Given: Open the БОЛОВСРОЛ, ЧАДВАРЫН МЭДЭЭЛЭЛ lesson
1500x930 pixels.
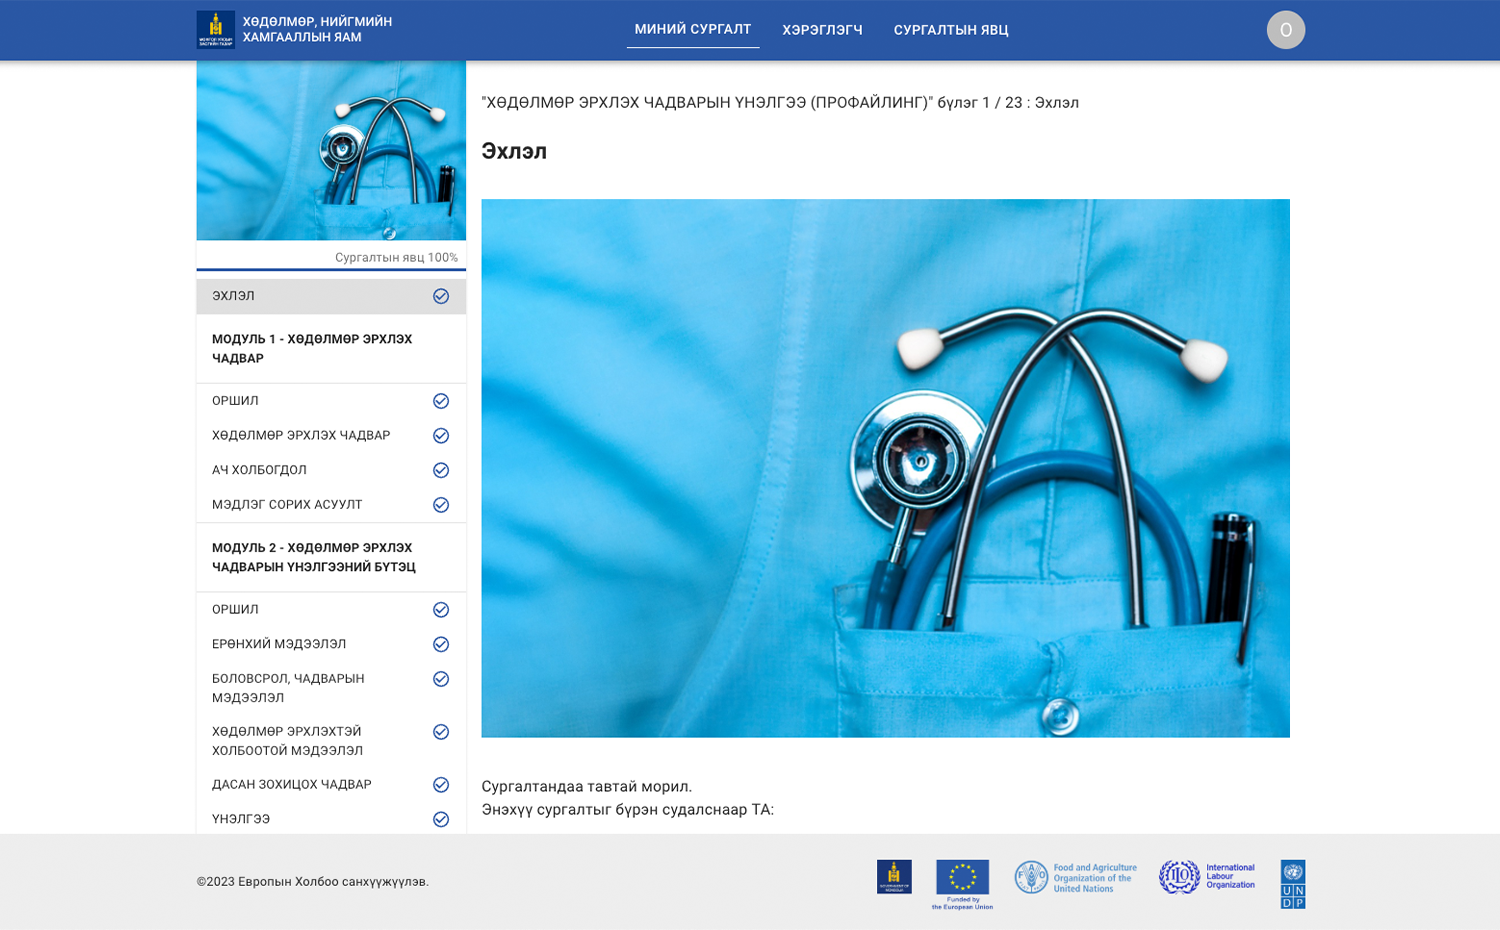Looking at the screenshot, I should coord(288,688).
